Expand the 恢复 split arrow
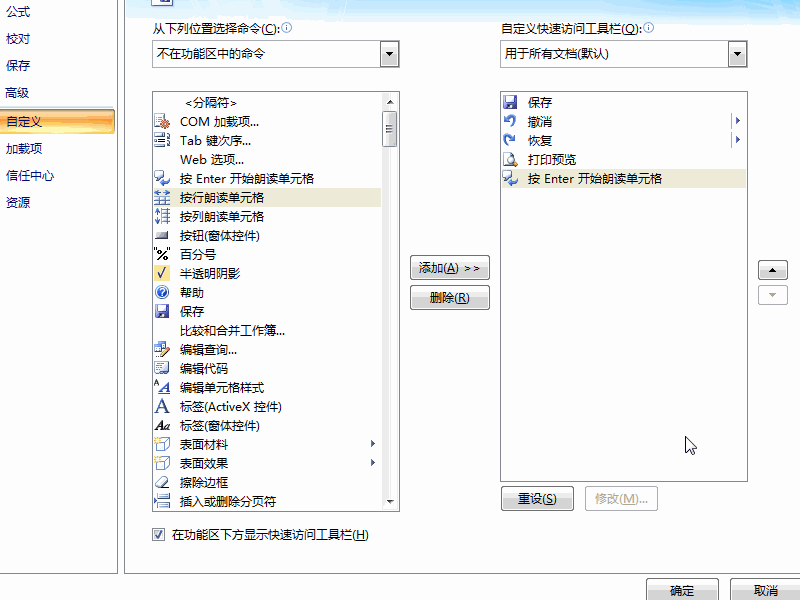This screenshot has height=600, width=800. click(738, 140)
